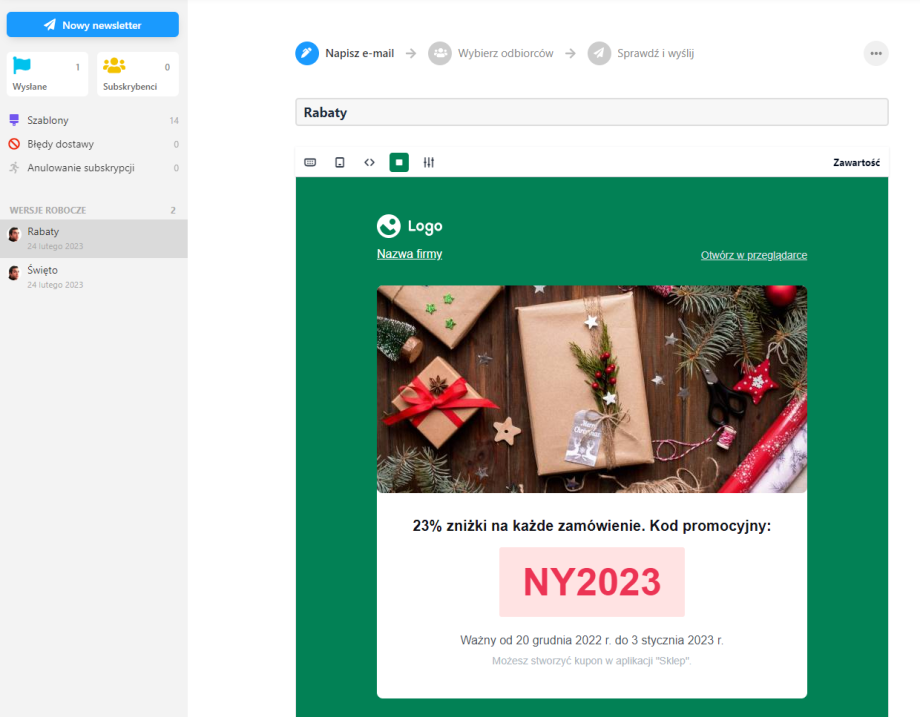Open Błędy dostawy in the sidebar
Screen dimensions: 920x717
pos(60,144)
